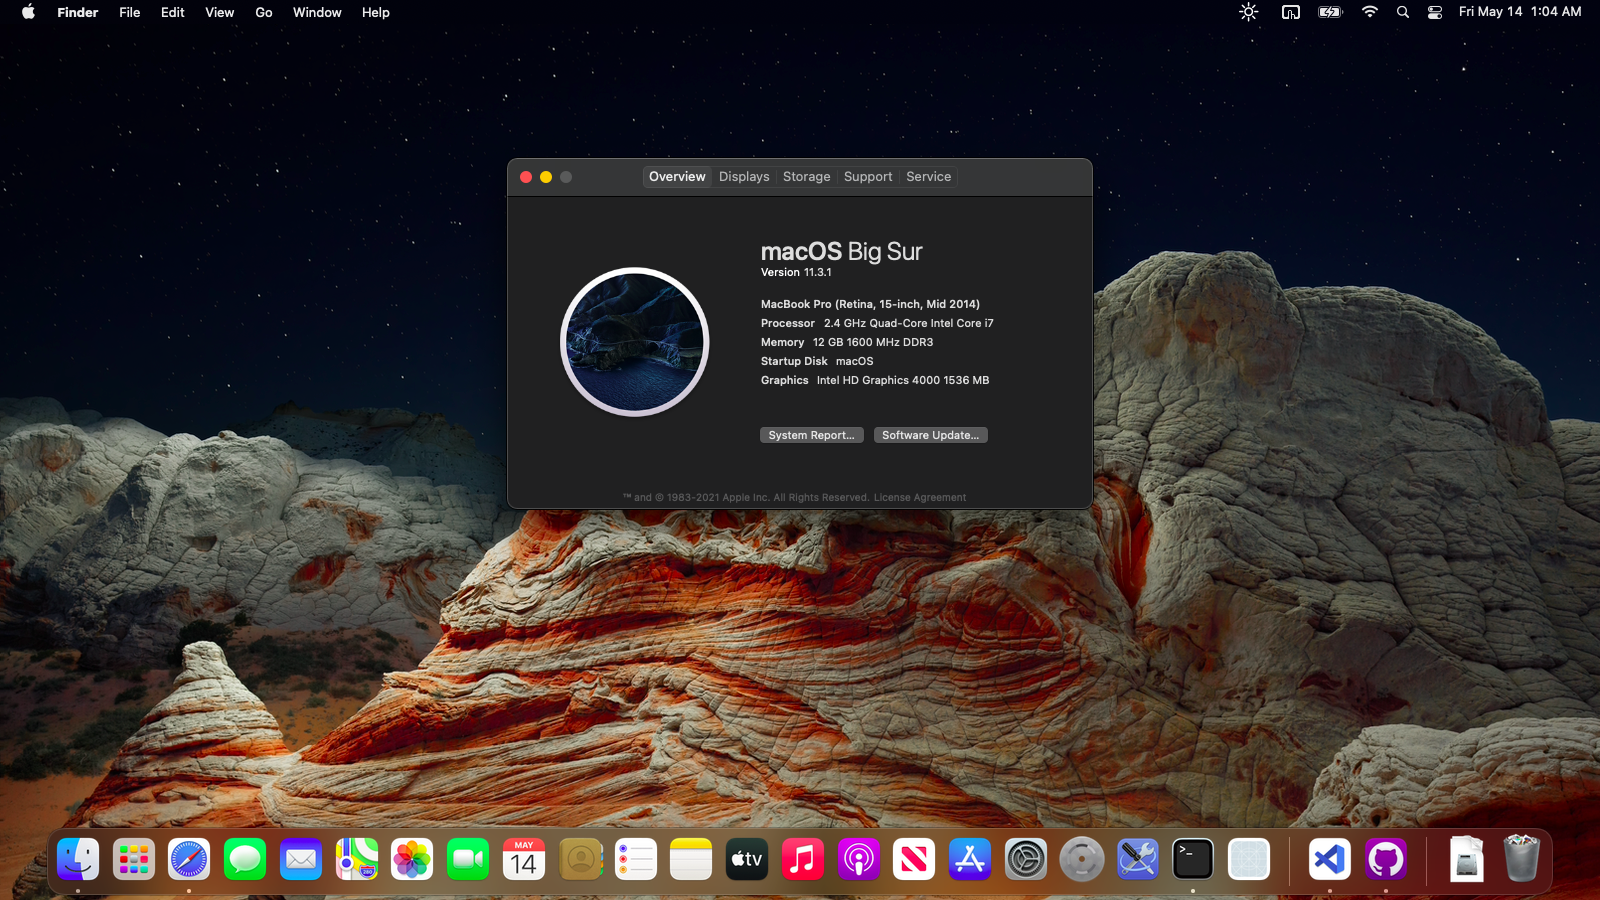The height and width of the screenshot is (900, 1600).
Task: Switch to the Support tab
Action: coord(868,176)
